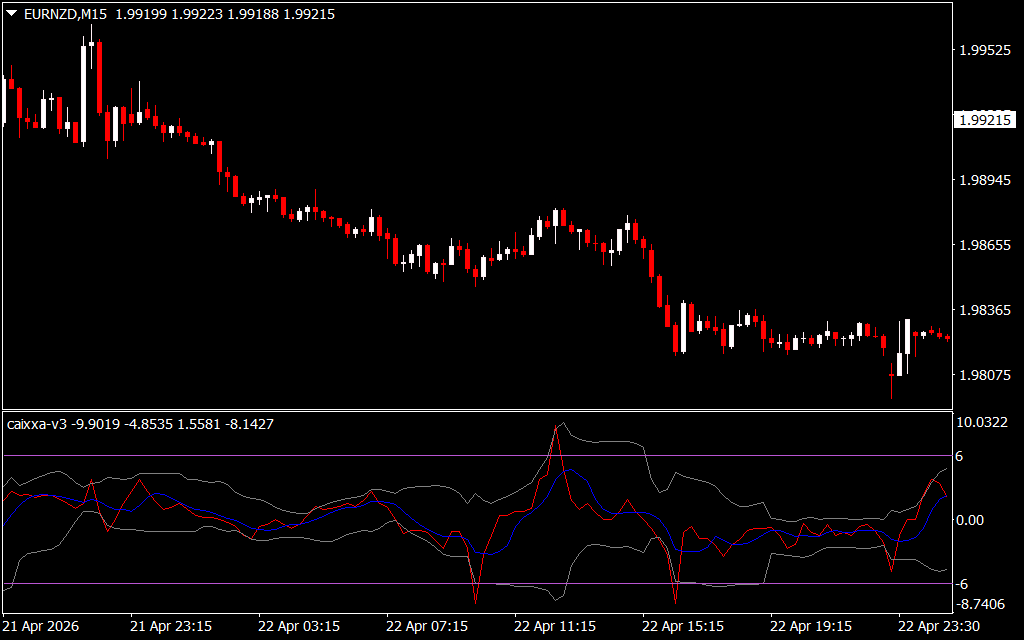Open the chart menu triangle beside EURNZD

pos(12,13)
